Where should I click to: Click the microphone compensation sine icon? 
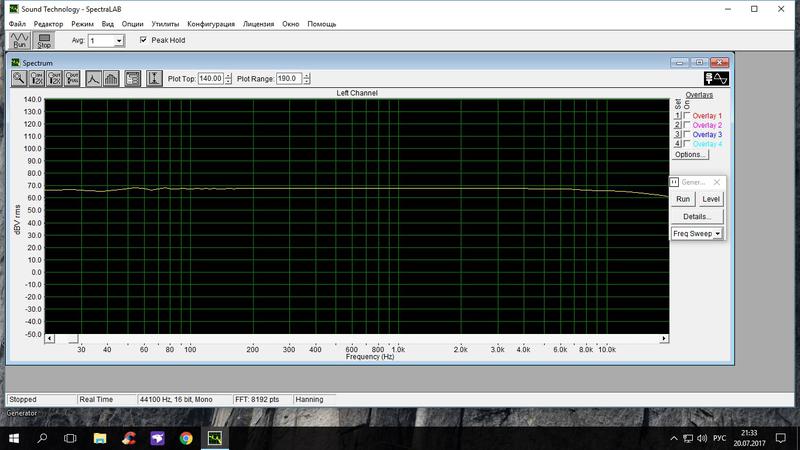(716, 79)
